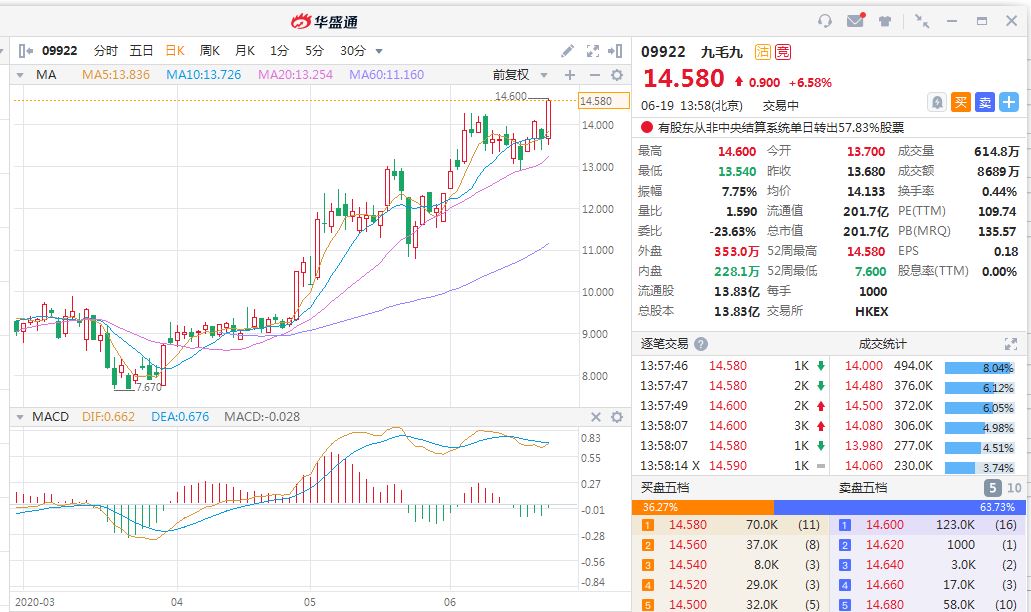Open MA indicator settings gear
The height and width of the screenshot is (612, 1031).
point(617,75)
